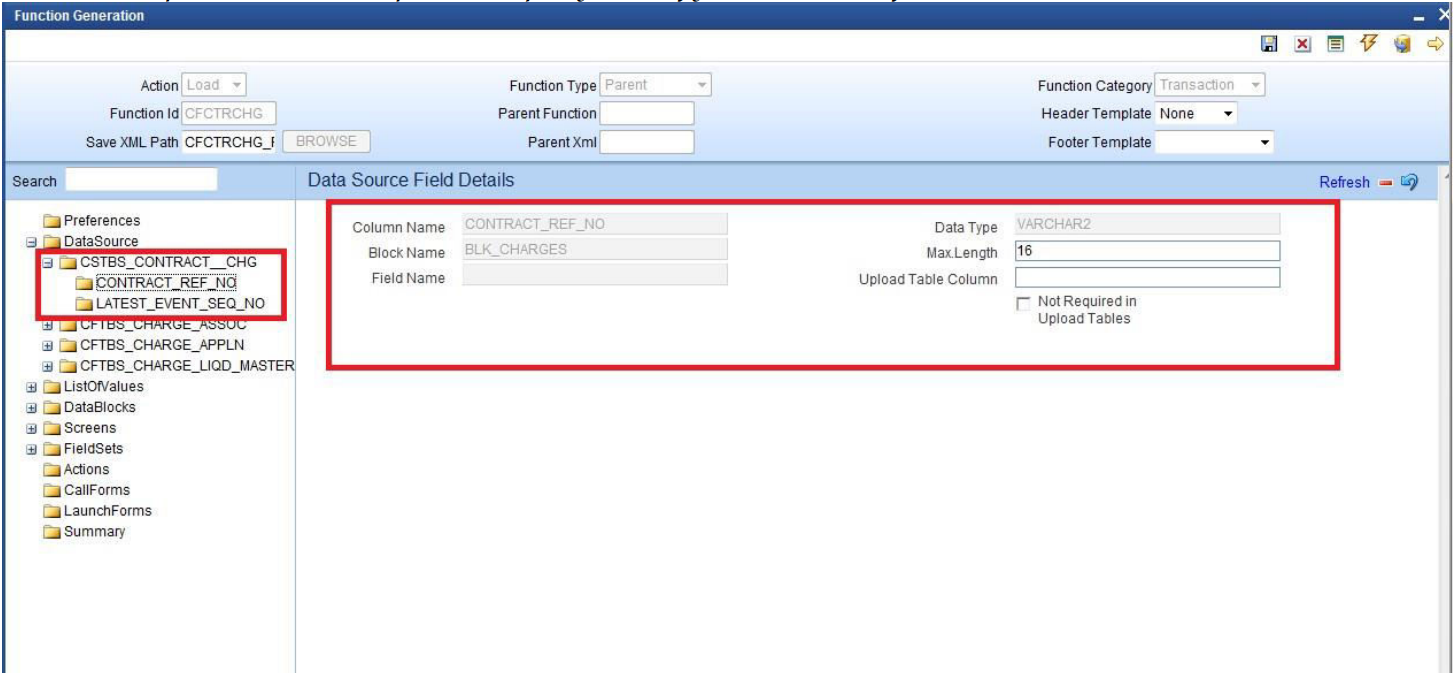
Task: Click the floppy disk Save icon
Action: click(x=1268, y=44)
